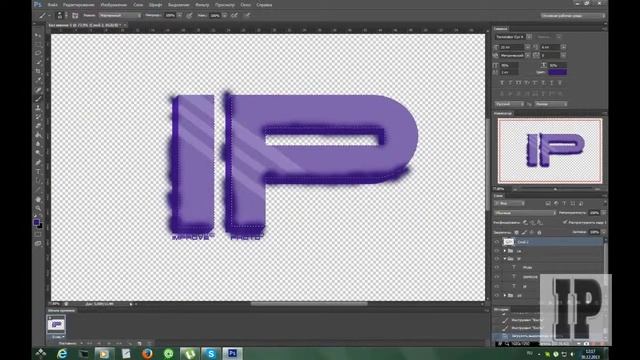Toggle visibility of first group layer
640x360 pixels.
[x=497, y=251]
